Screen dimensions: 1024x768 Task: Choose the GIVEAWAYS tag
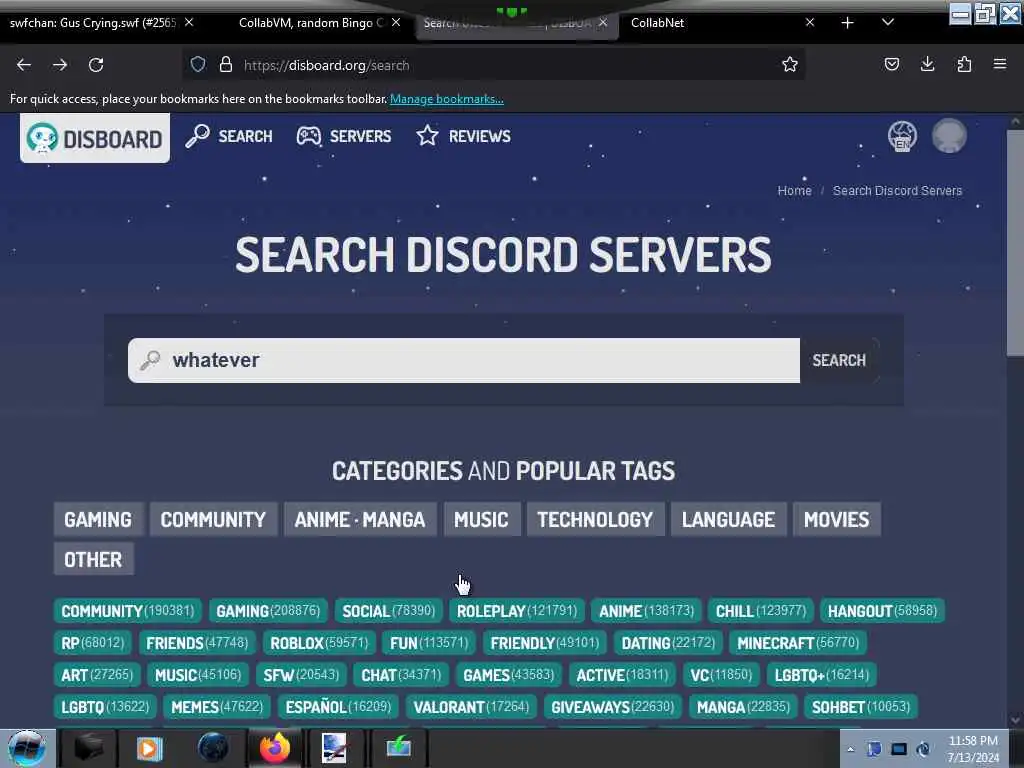tap(612, 707)
